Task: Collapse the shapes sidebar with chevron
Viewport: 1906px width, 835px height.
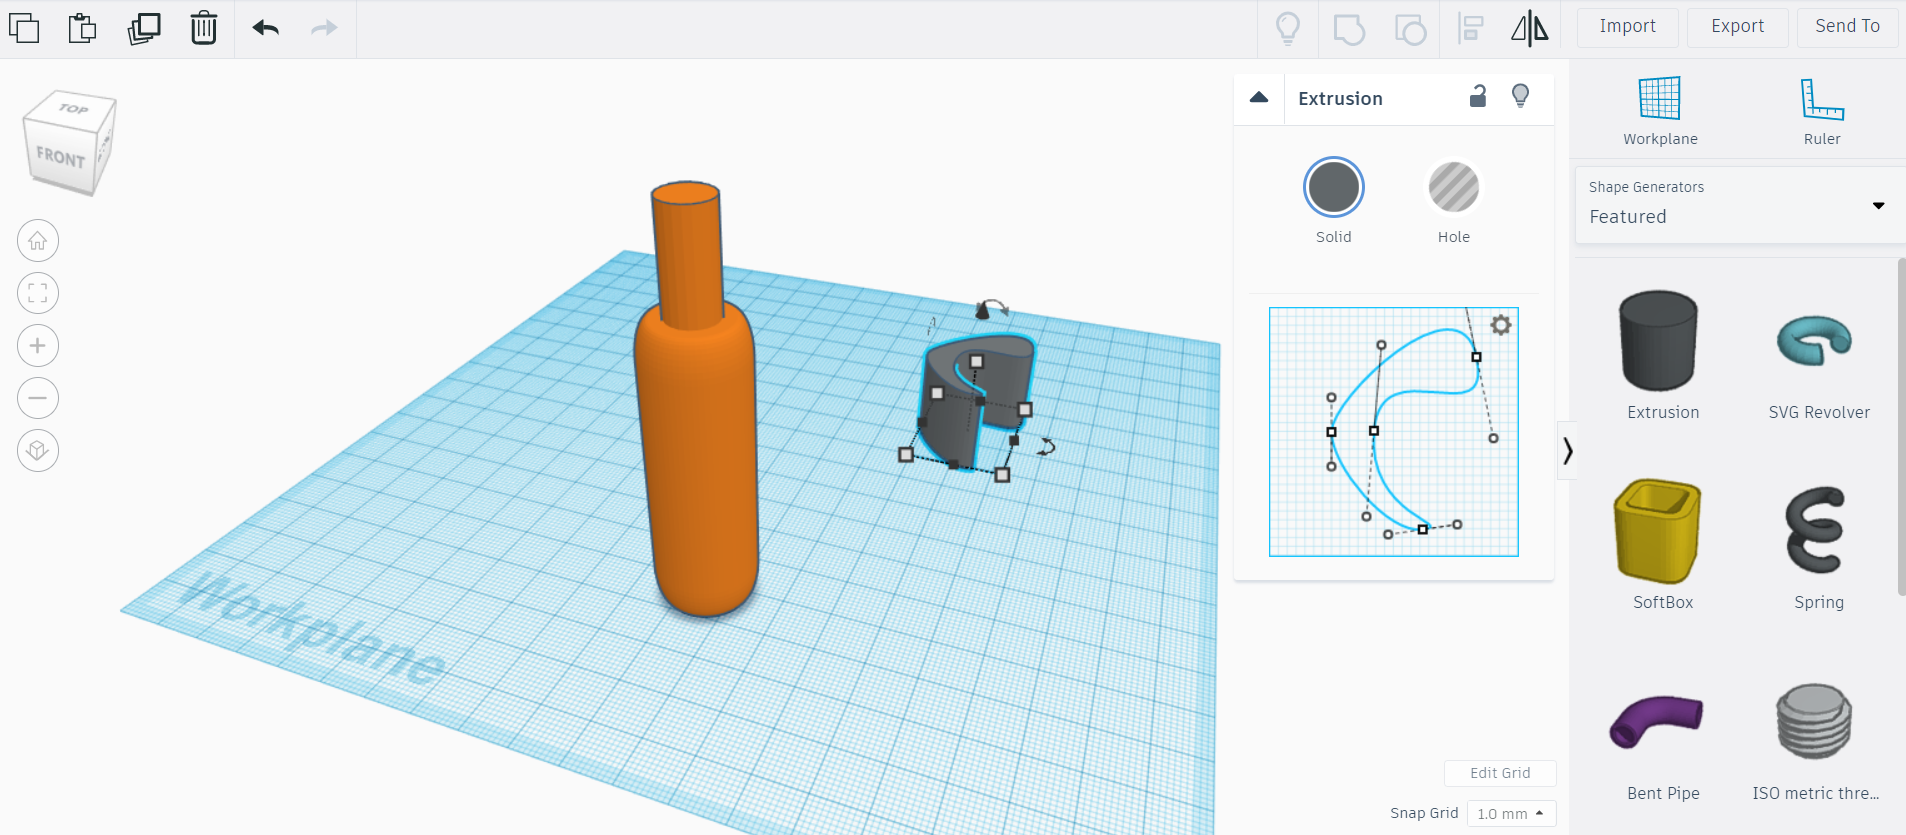Action: [x=1567, y=451]
